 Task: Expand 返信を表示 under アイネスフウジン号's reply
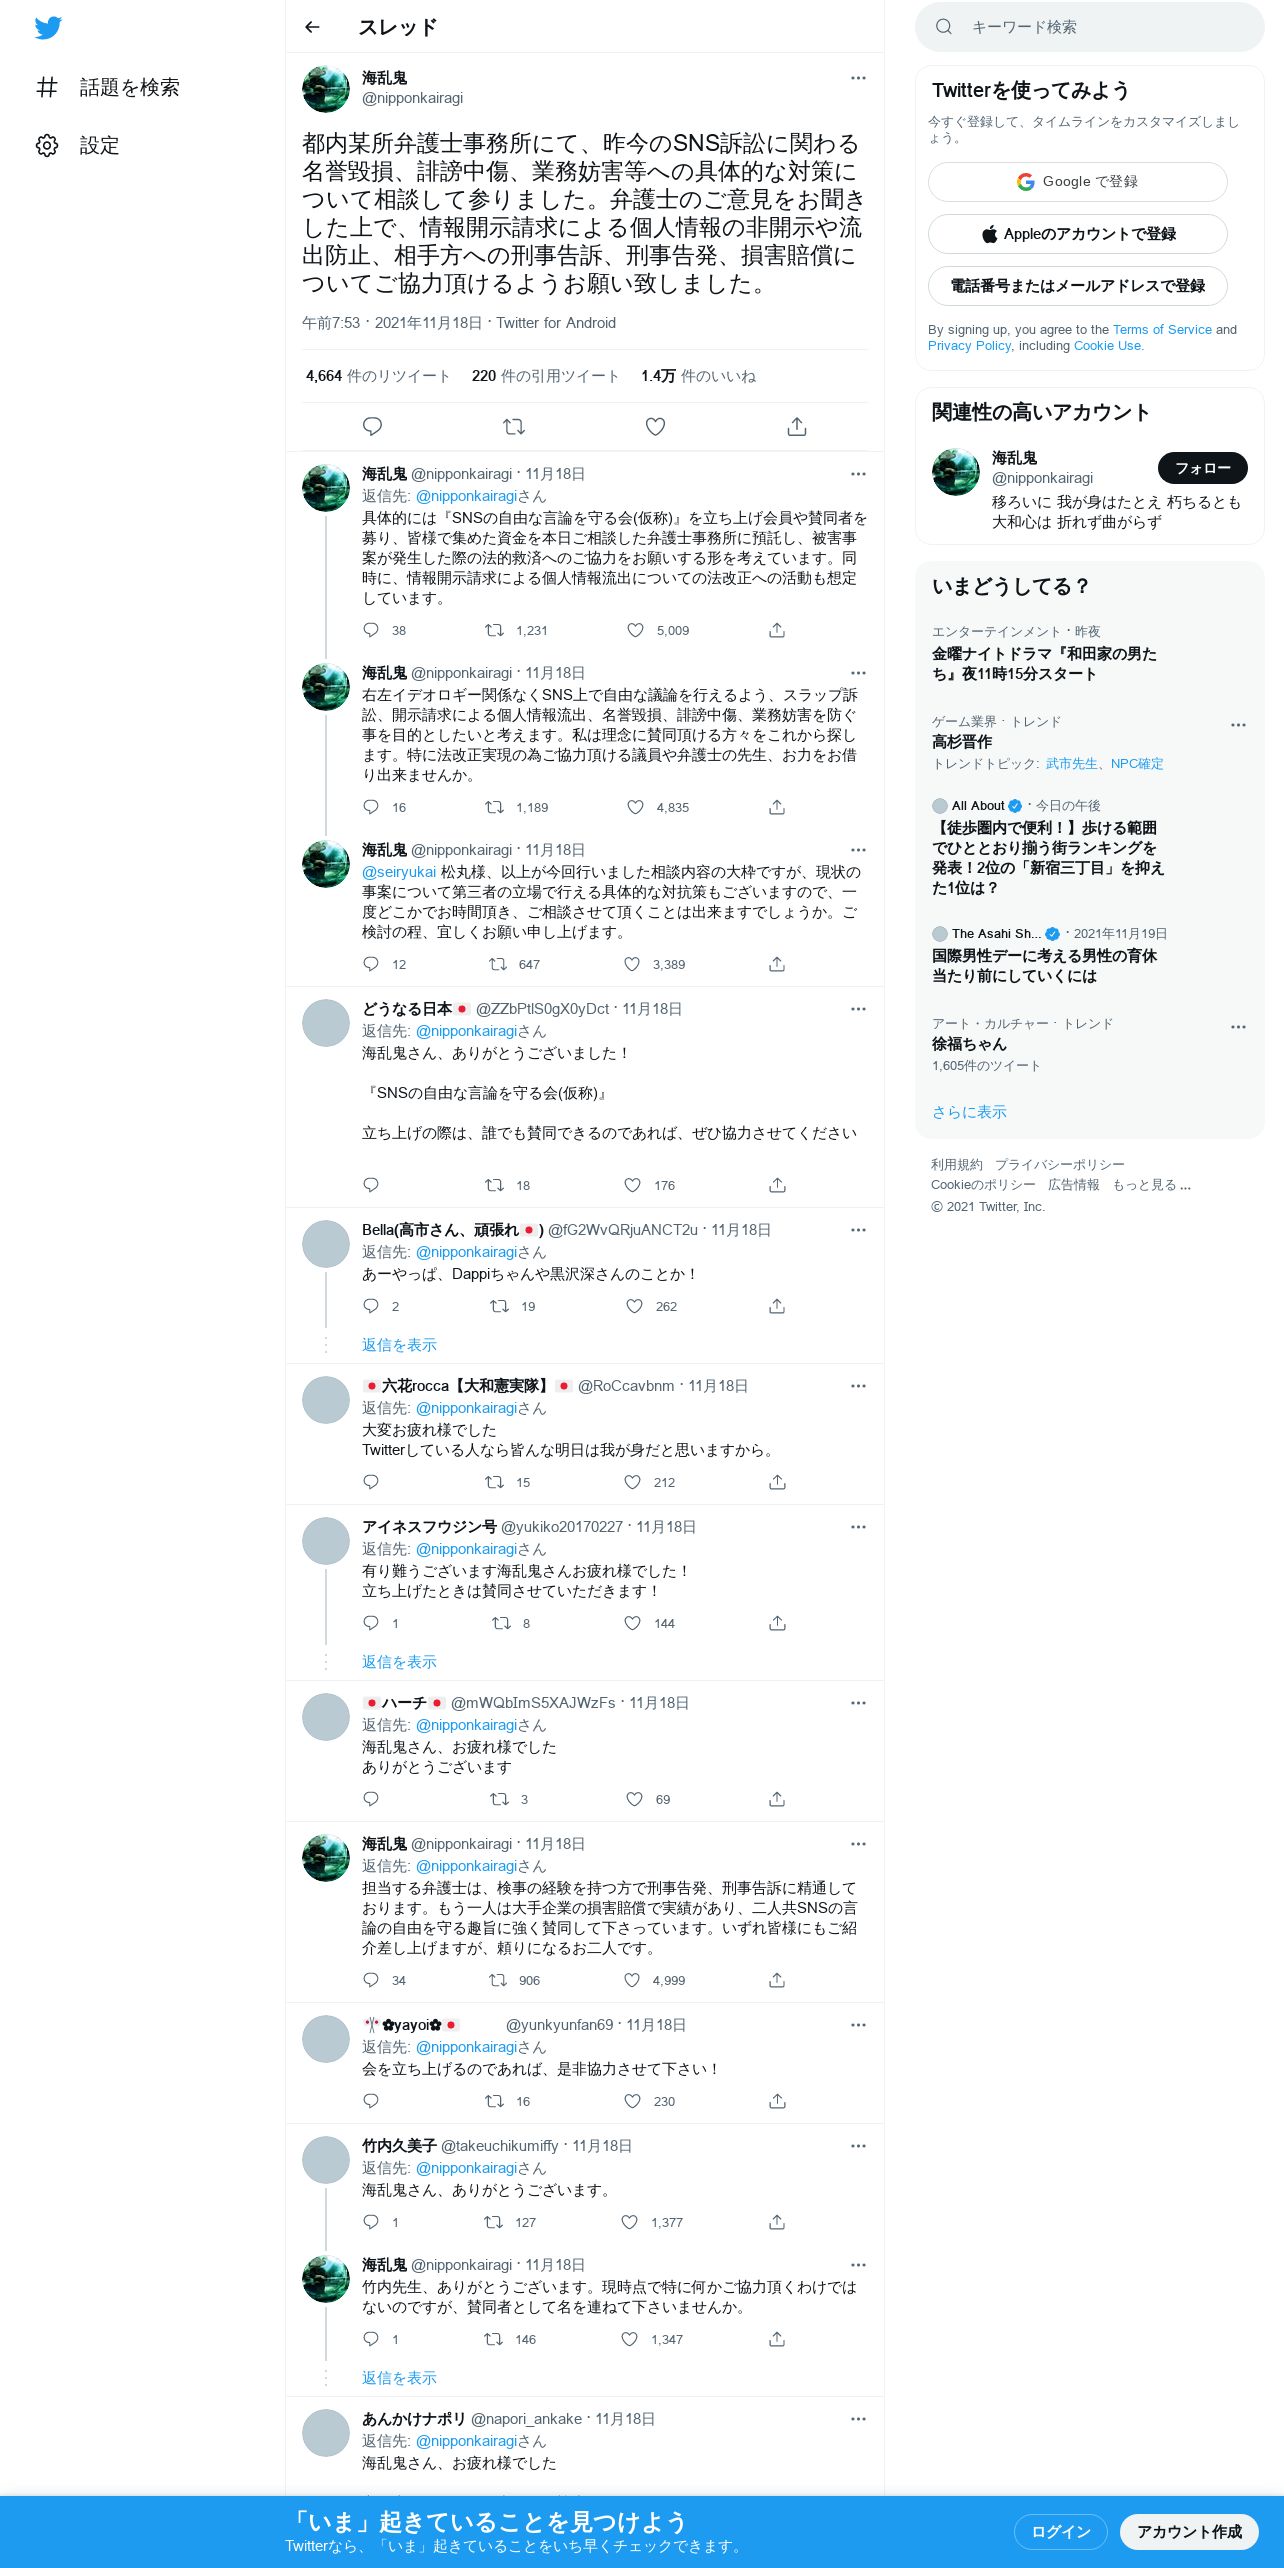399,1662
